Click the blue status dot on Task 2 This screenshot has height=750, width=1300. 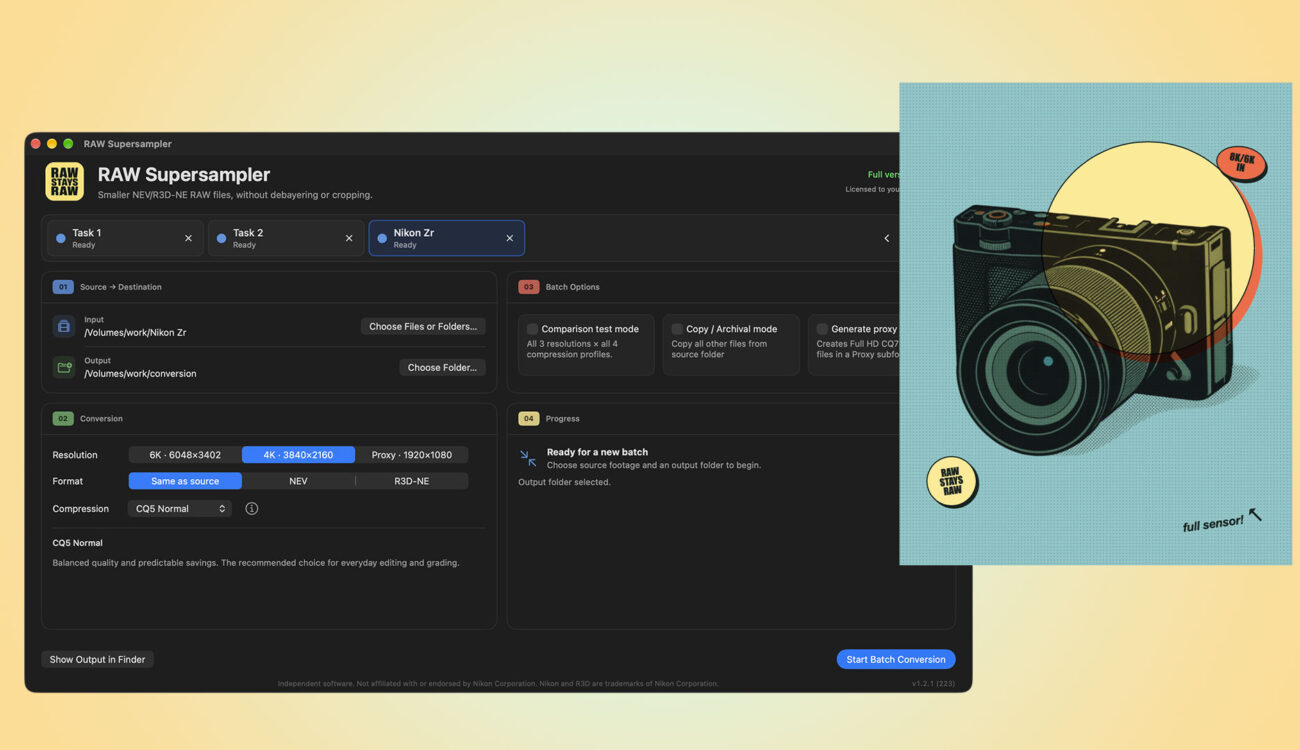tap(222, 238)
